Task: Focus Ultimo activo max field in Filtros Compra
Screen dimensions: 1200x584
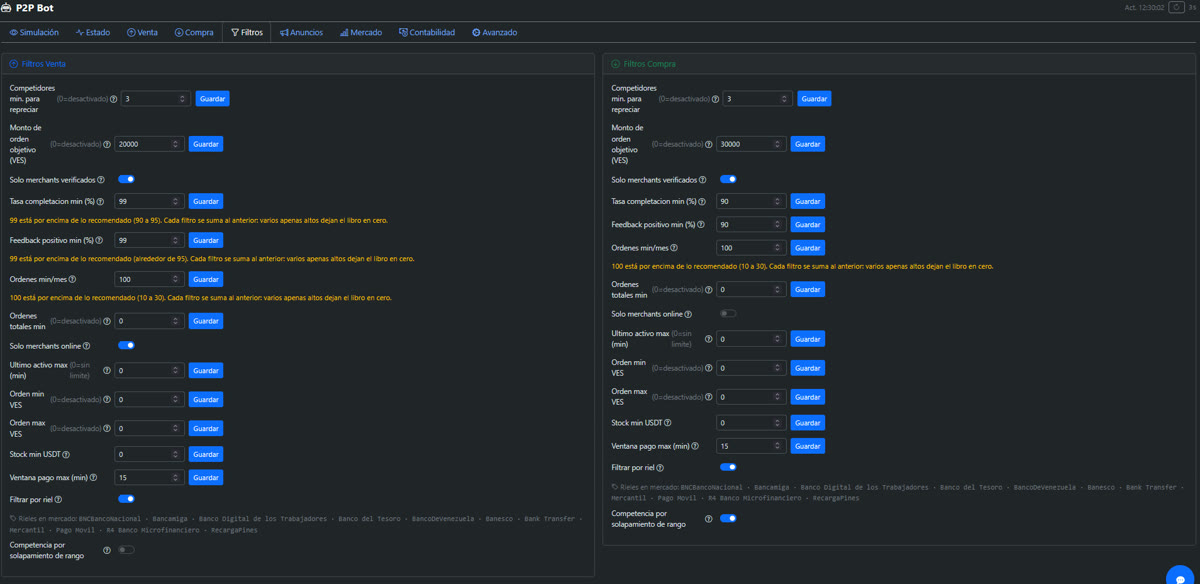Action: click(x=752, y=339)
